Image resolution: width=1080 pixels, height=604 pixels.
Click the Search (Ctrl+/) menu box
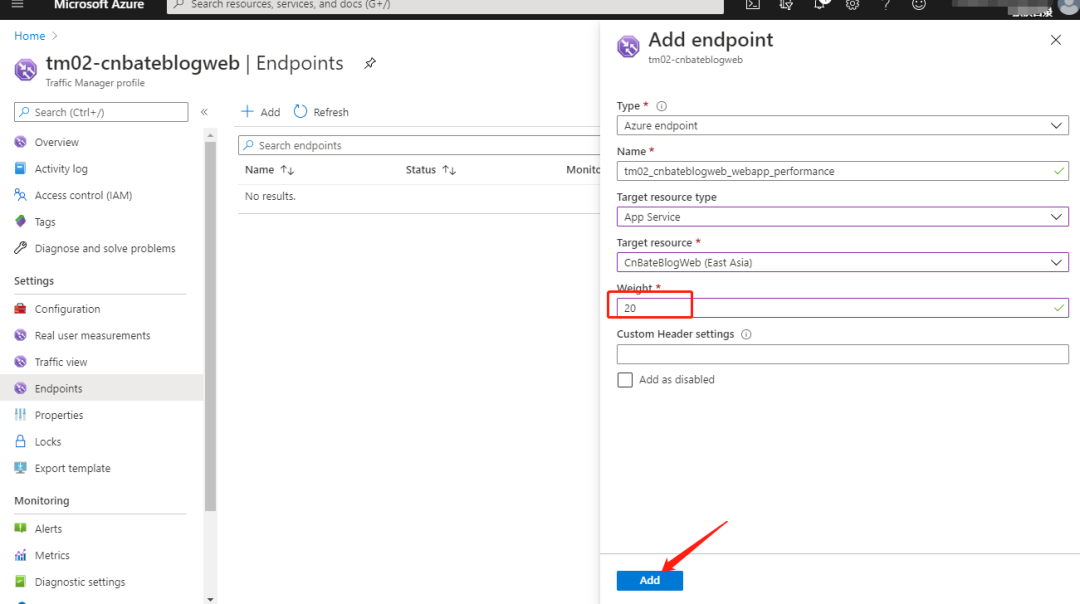(101, 112)
